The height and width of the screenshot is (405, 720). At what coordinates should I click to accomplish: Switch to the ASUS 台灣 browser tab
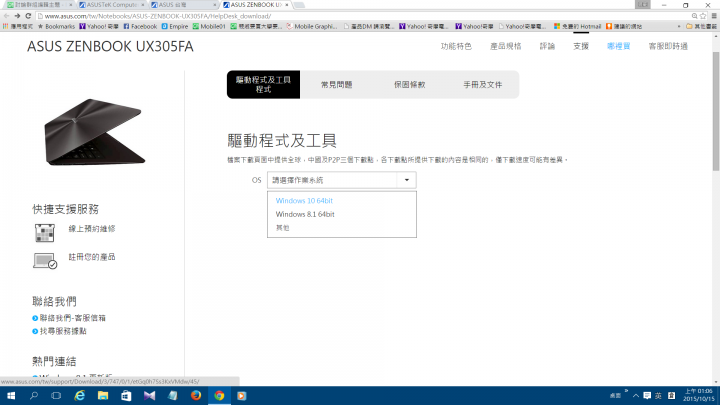(x=183, y=5)
